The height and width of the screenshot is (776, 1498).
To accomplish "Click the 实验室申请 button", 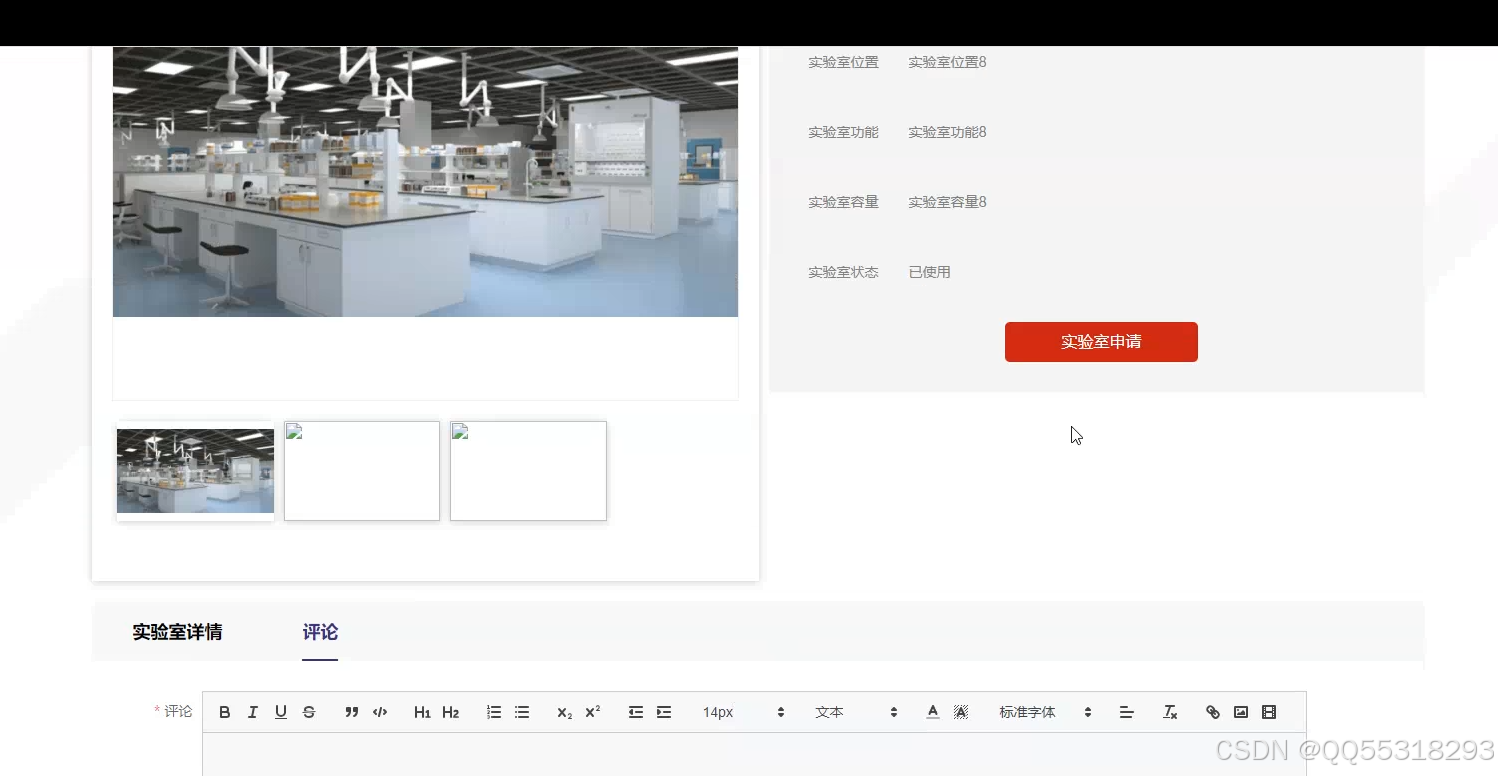I will (1101, 341).
